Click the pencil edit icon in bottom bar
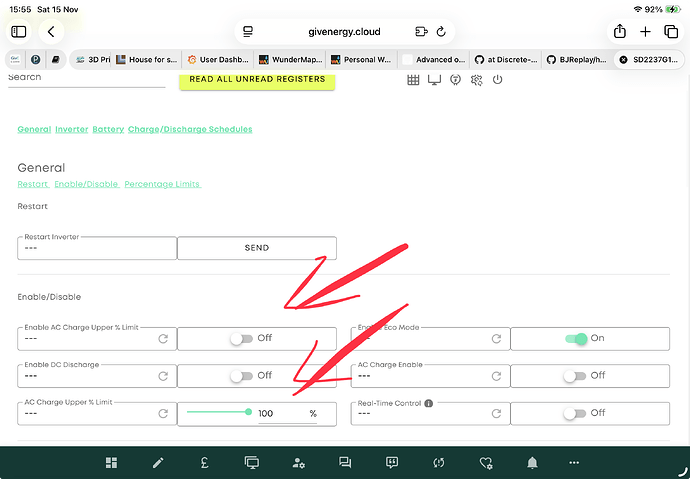Viewport: 690px width, 479px height. [x=157, y=463]
